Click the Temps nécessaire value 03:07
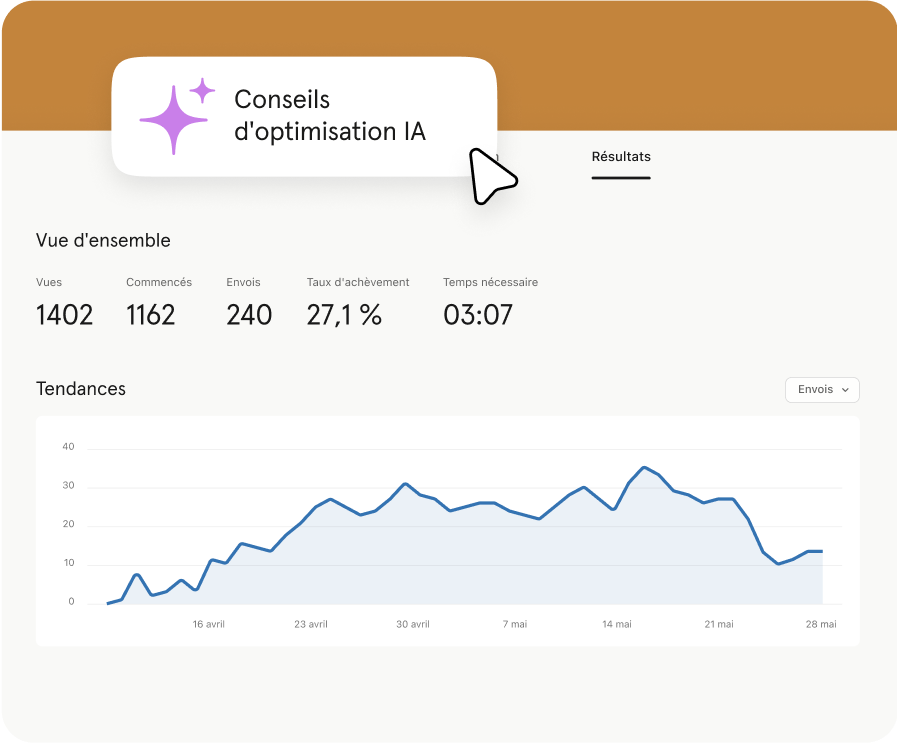 478,315
